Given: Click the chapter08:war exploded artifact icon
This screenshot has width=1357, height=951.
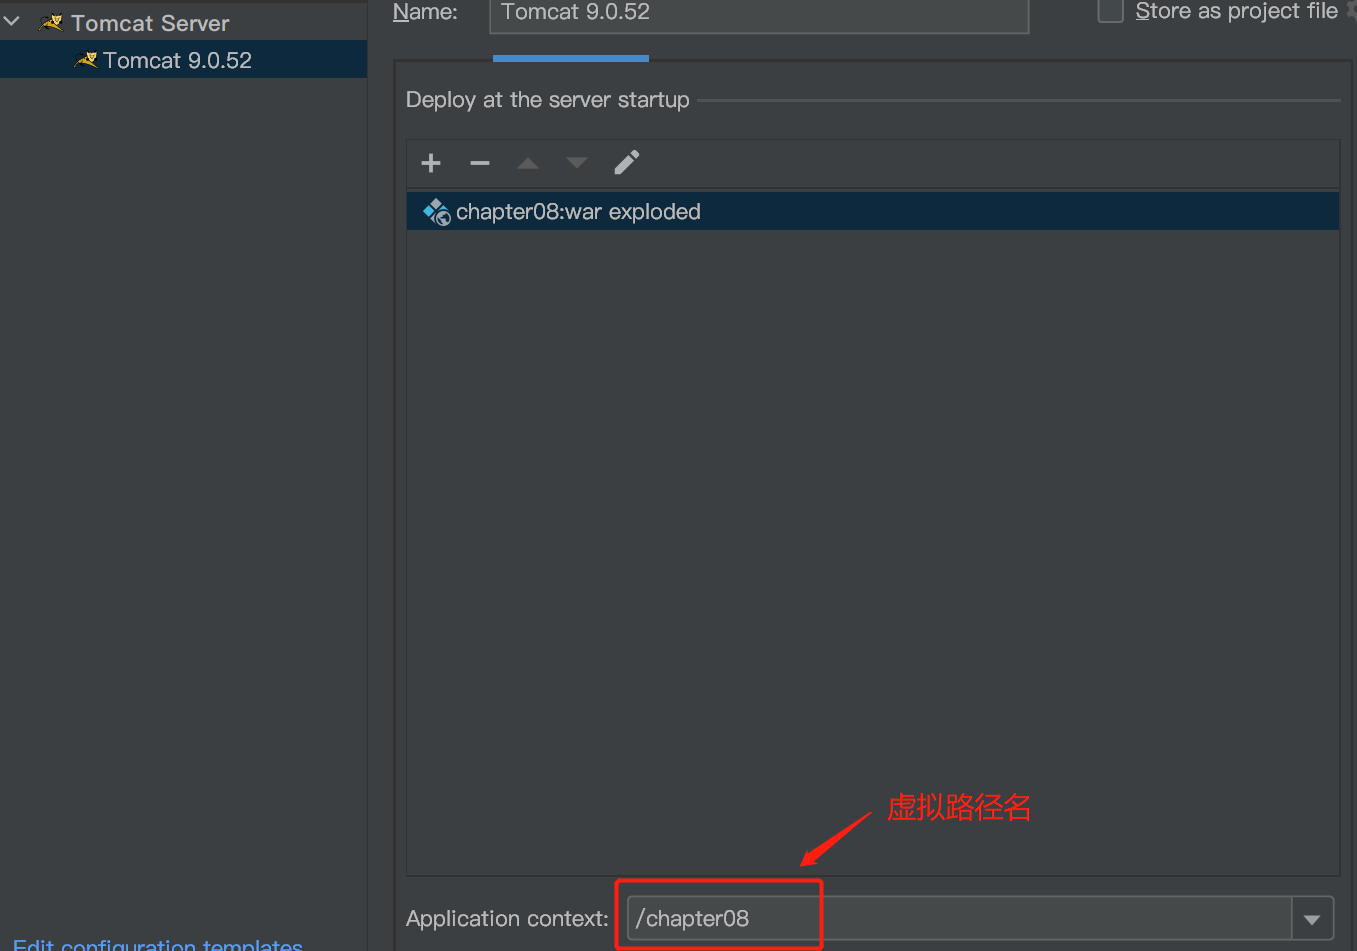Looking at the screenshot, I should (436, 212).
